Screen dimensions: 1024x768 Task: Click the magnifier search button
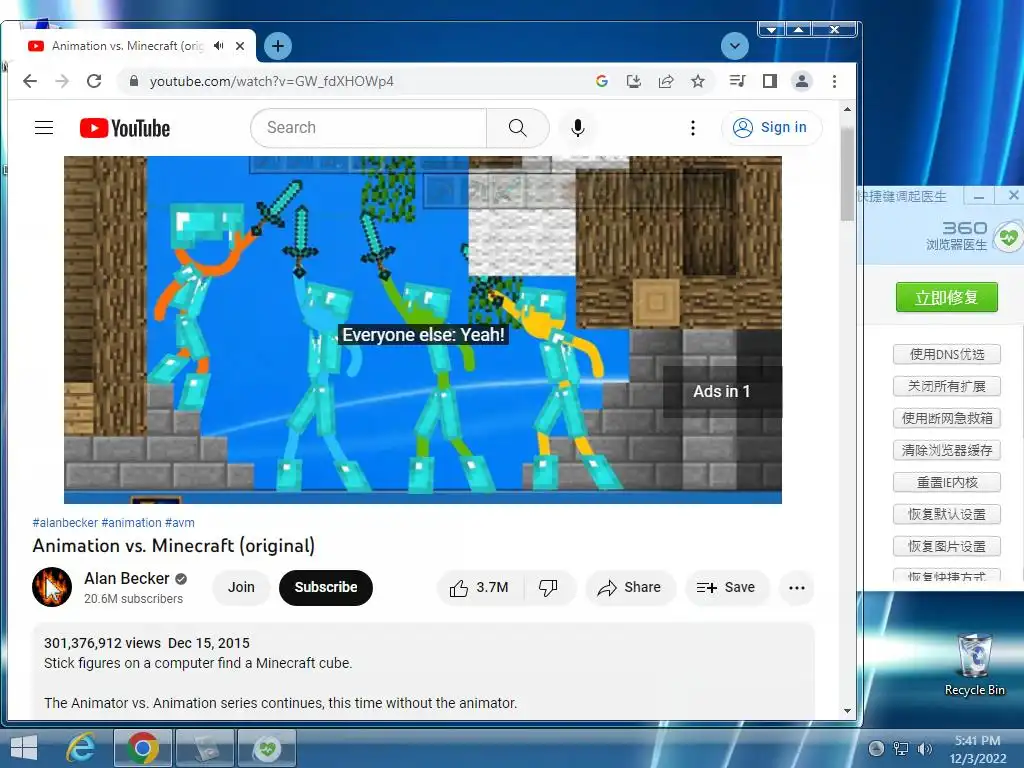517,127
